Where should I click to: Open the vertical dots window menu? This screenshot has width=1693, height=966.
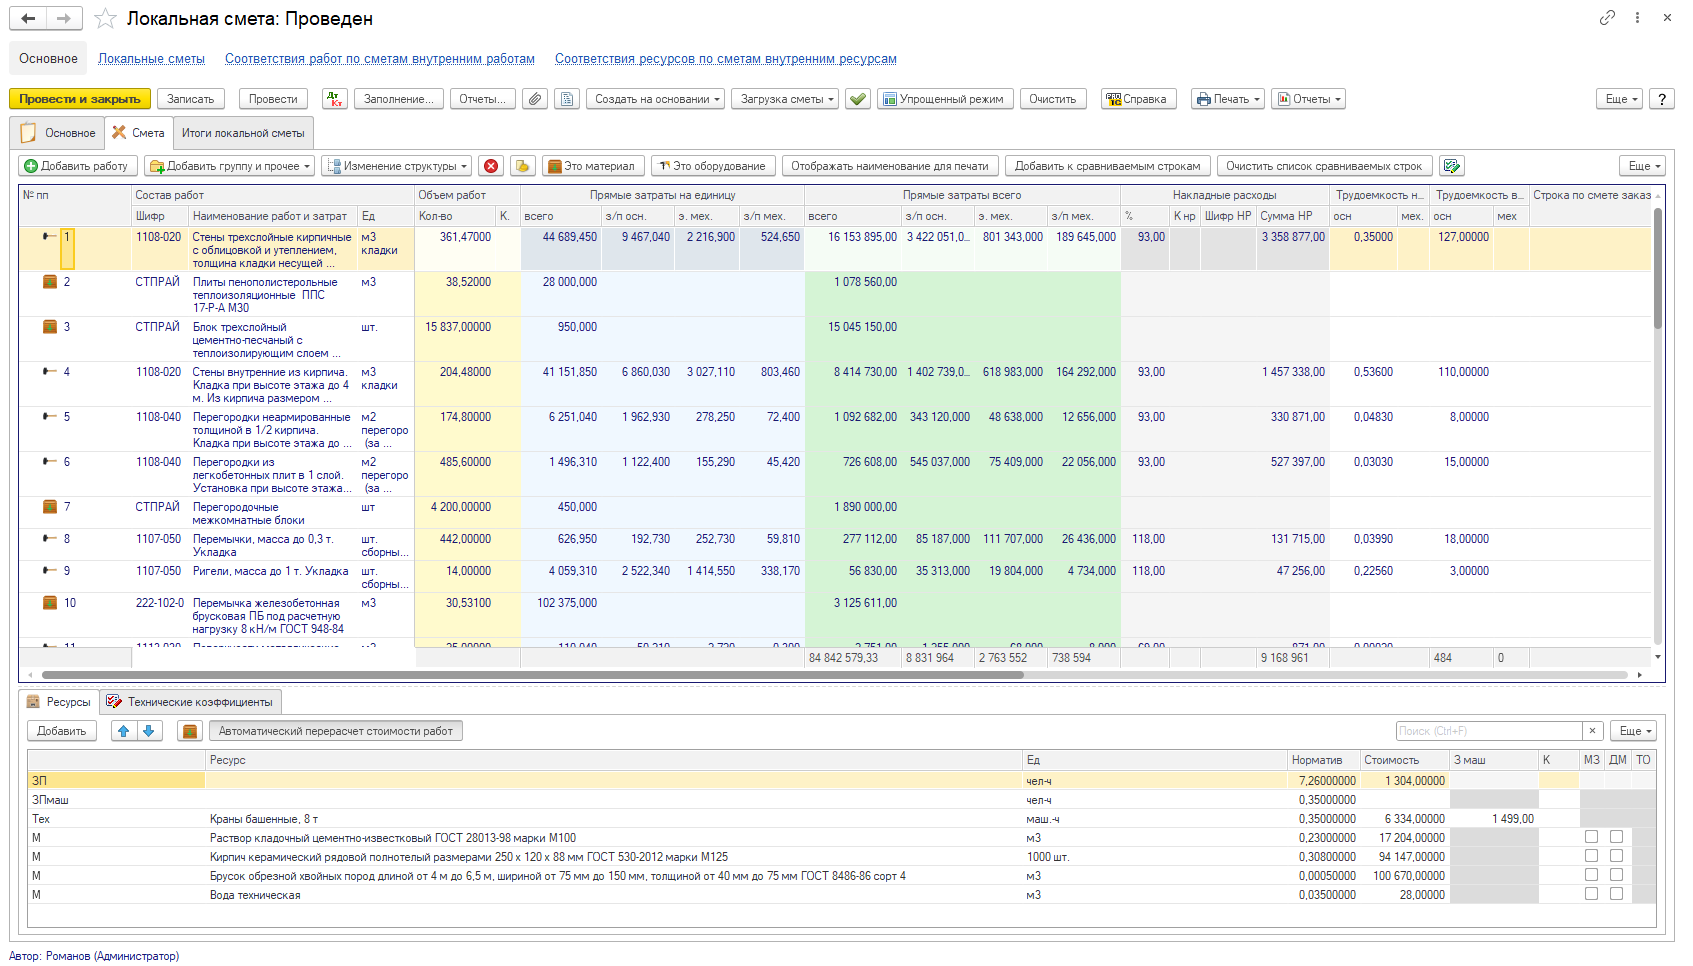(x=1637, y=17)
